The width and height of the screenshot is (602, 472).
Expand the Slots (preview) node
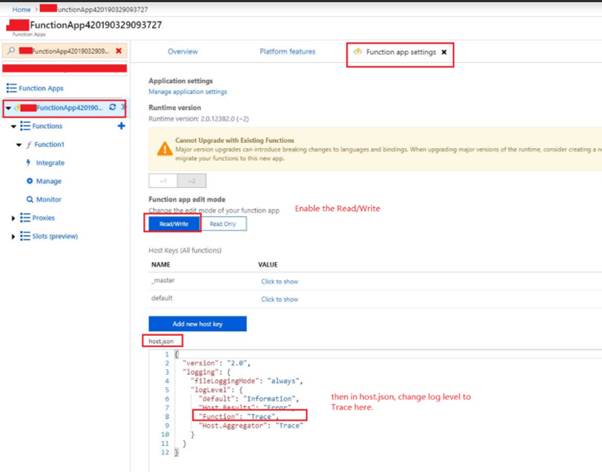point(13,237)
